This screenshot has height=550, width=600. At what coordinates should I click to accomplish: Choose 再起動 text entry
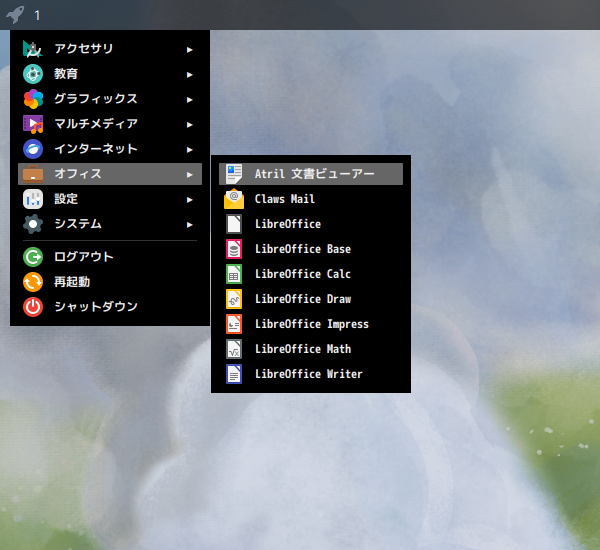point(72,282)
